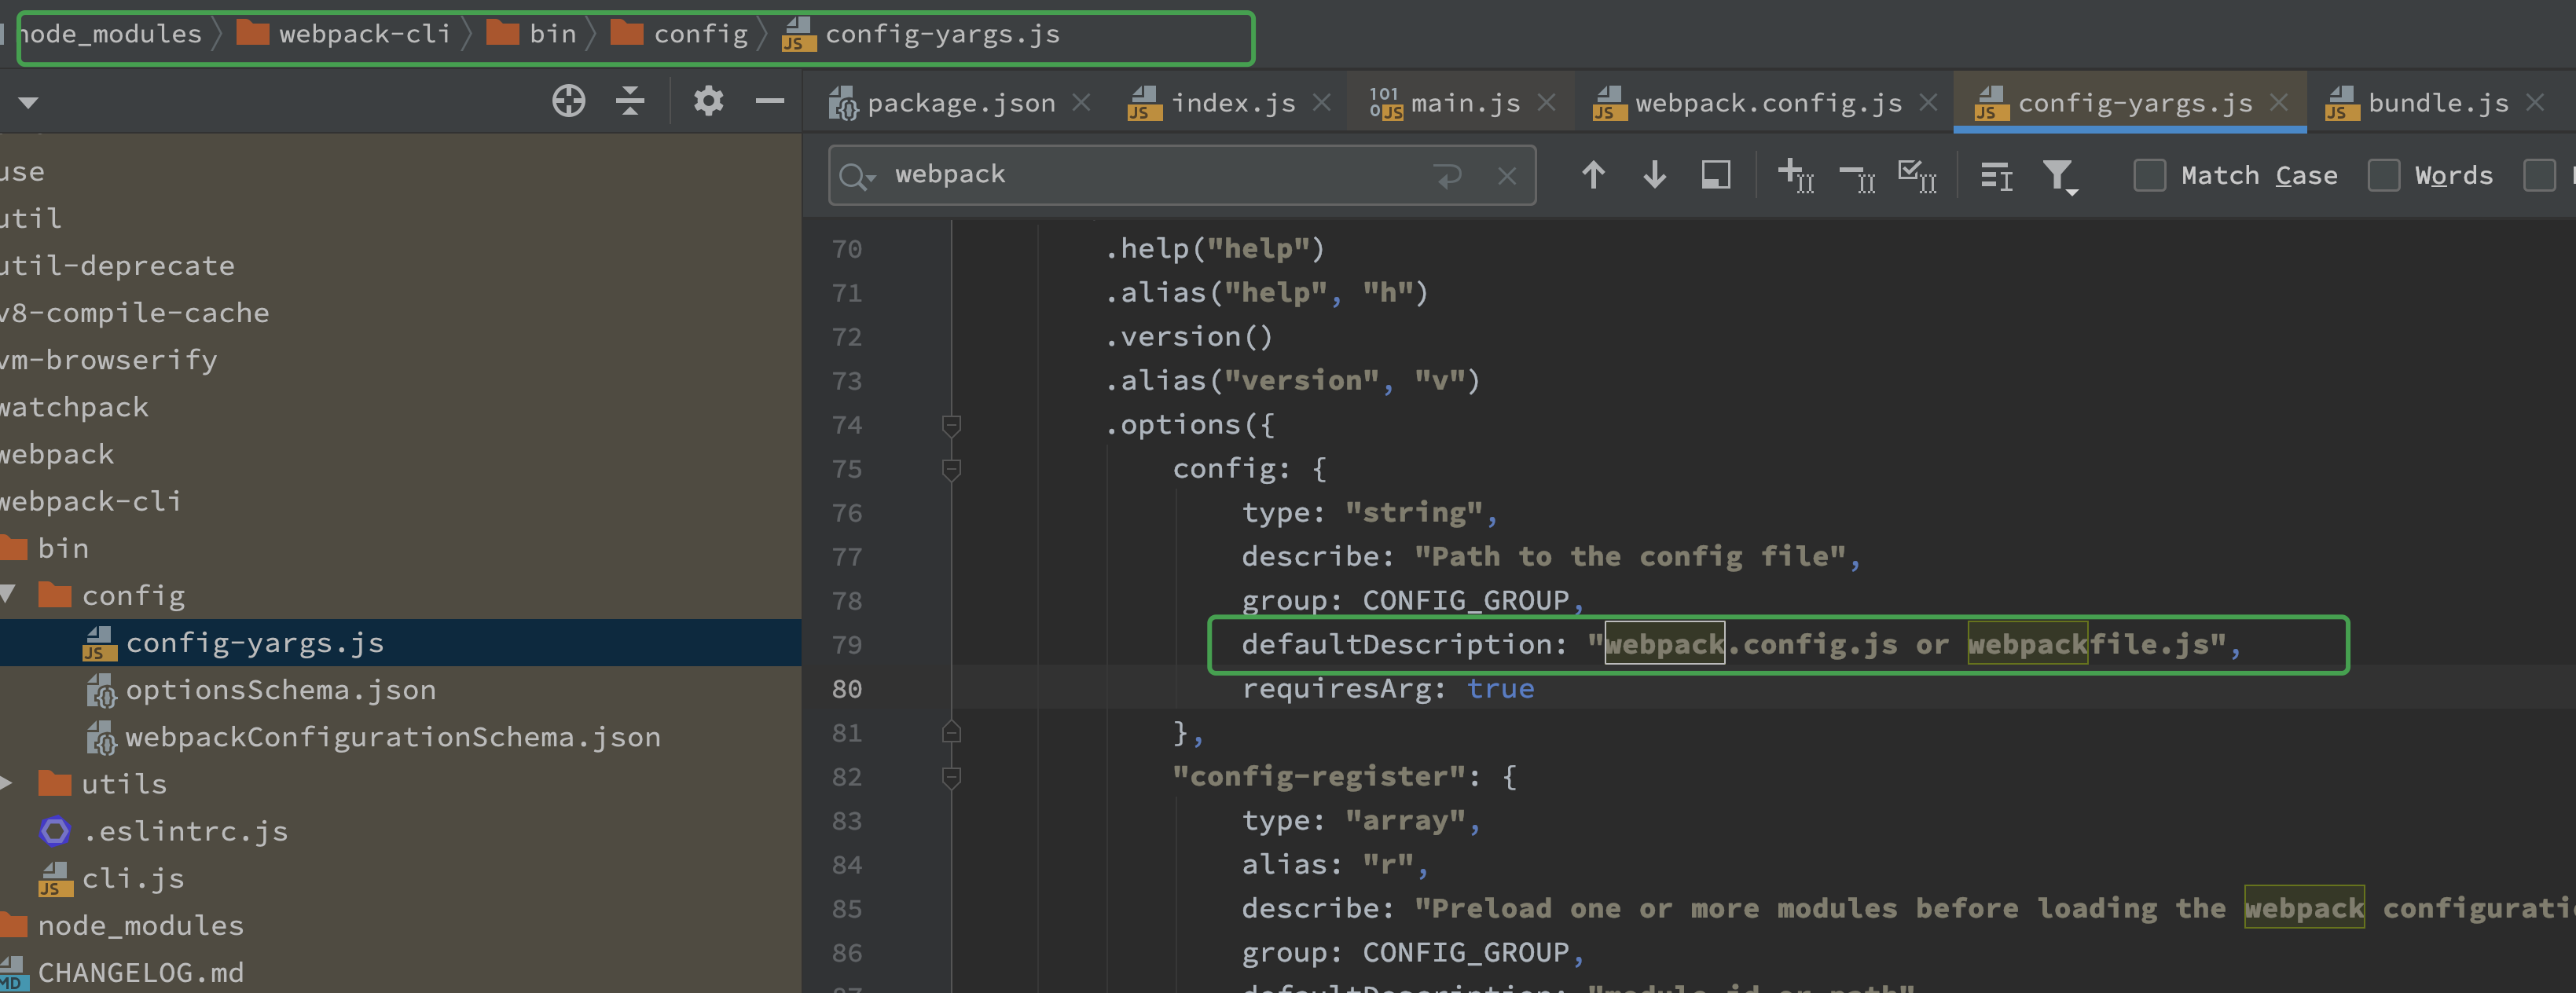Show find results in separate window
The height and width of the screenshot is (993, 2576).
pos(1716,175)
